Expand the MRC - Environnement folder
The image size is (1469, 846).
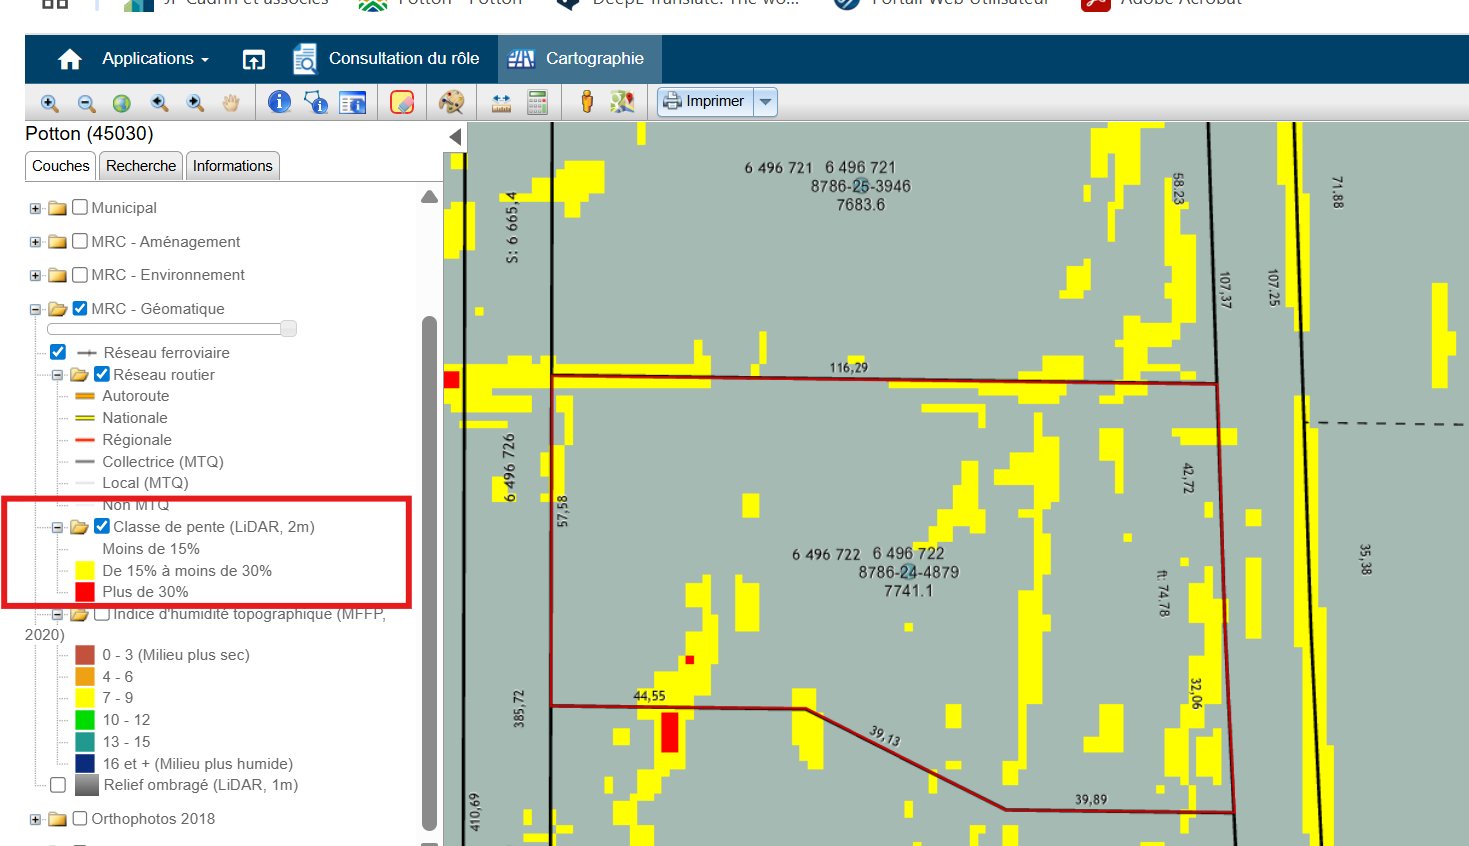pos(35,275)
